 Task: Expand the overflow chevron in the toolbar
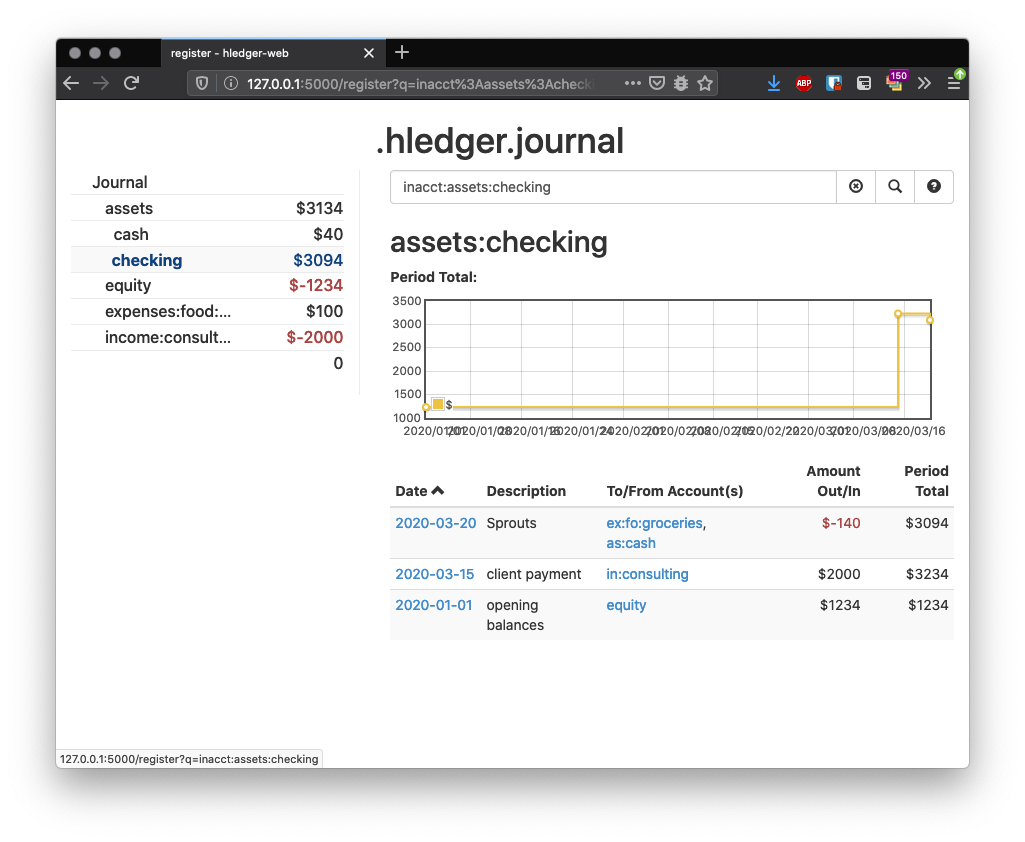tap(924, 83)
